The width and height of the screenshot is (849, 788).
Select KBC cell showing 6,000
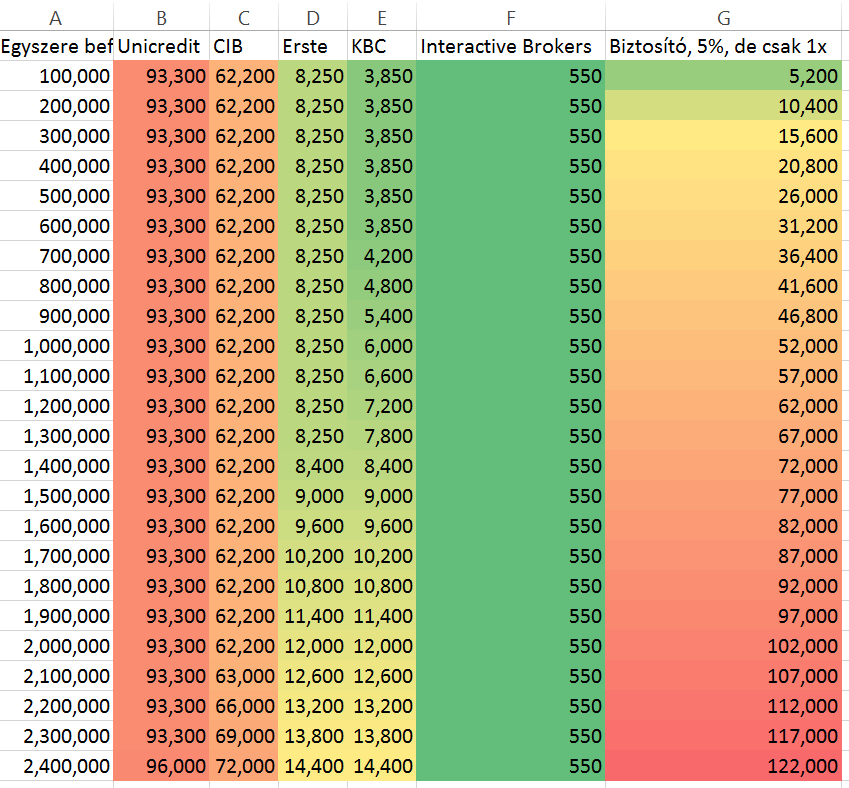click(382, 346)
